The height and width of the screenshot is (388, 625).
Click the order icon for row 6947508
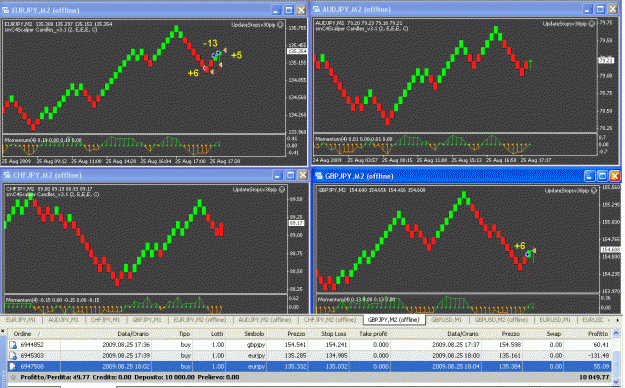[13, 366]
